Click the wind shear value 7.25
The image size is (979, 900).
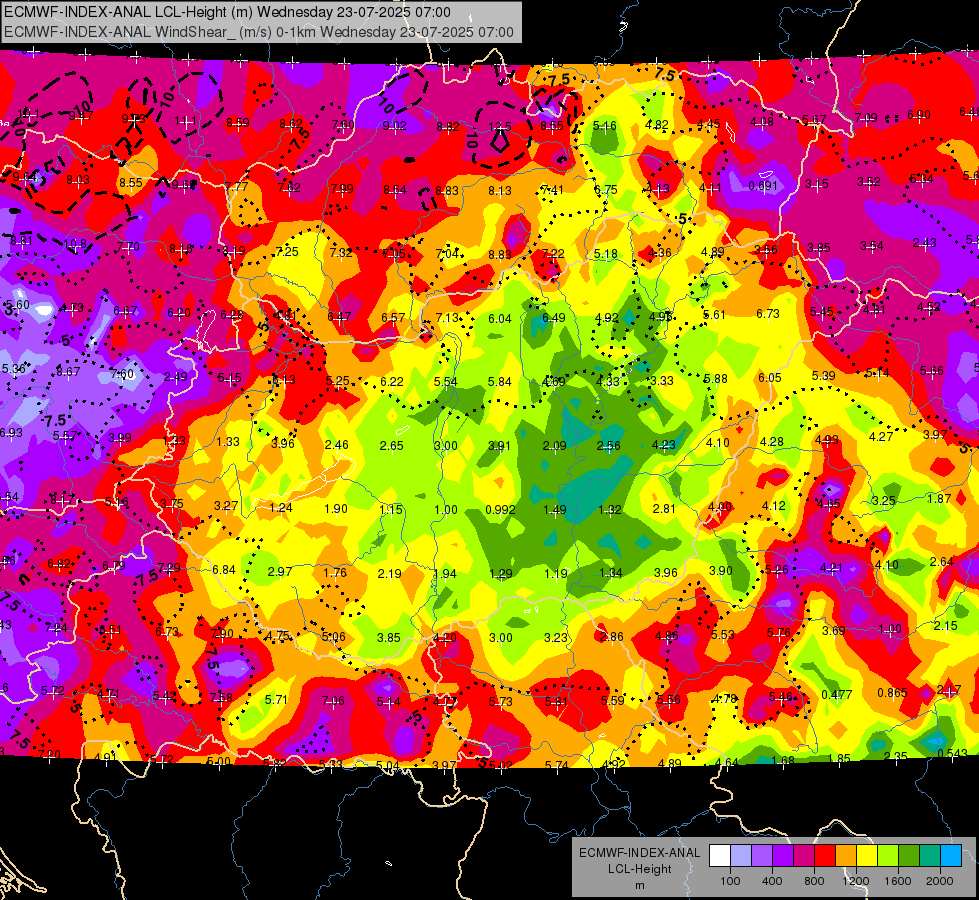(x=287, y=252)
